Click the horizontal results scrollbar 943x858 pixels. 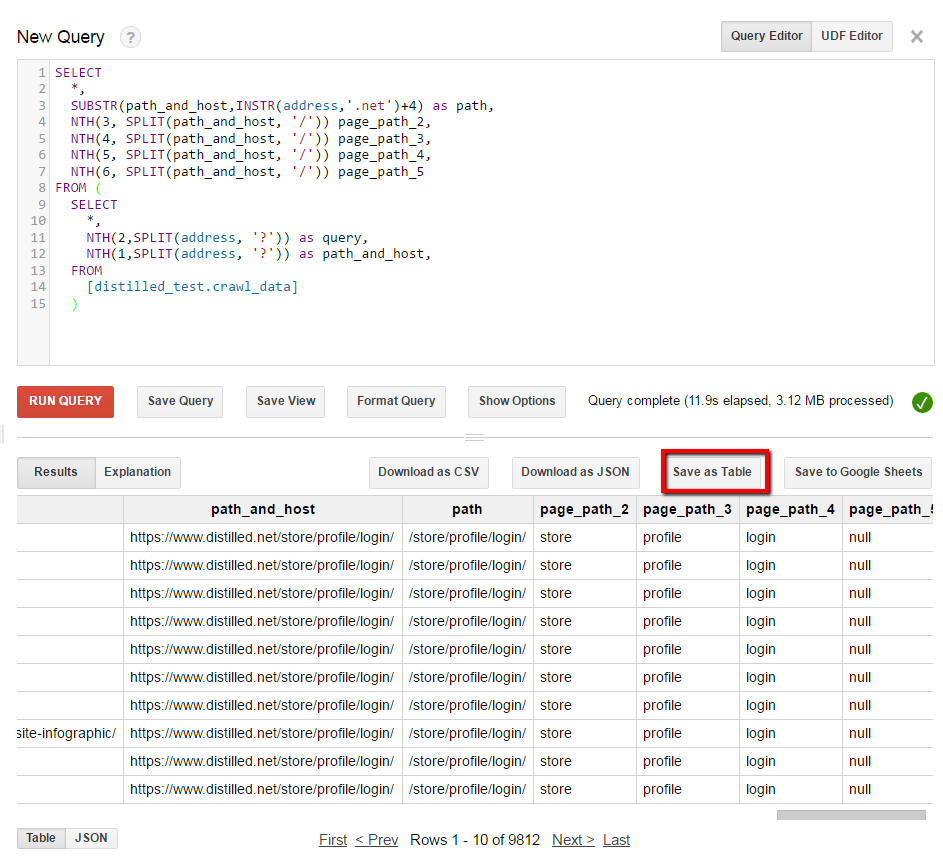(x=850, y=815)
